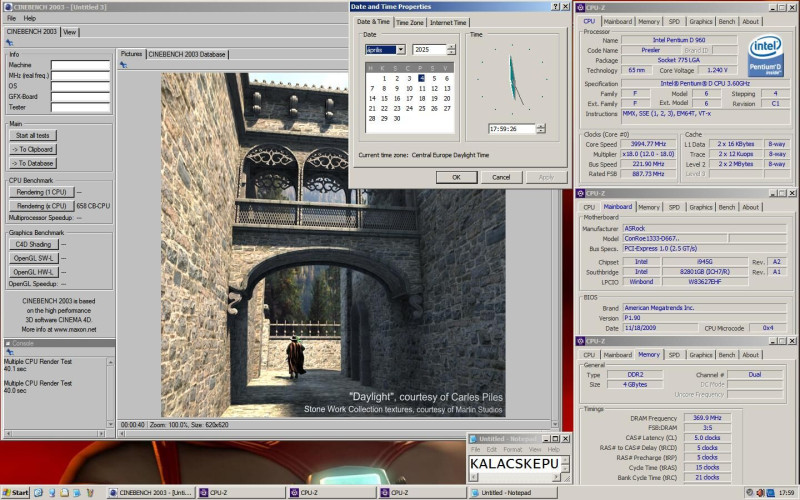
Task: Open the month dropdown showing április
Action: 401,49
